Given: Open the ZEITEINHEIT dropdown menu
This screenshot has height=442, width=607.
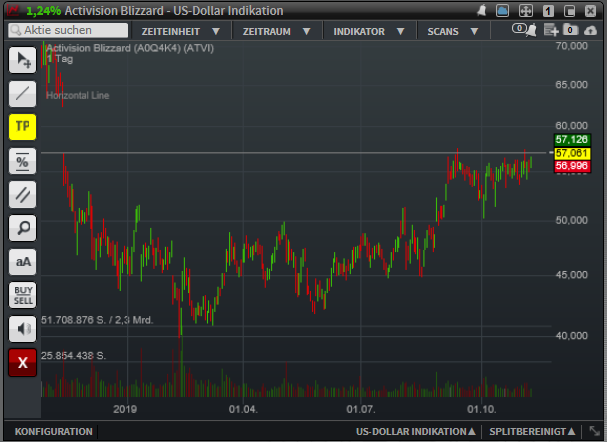Looking at the screenshot, I should [x=181, y=31].
